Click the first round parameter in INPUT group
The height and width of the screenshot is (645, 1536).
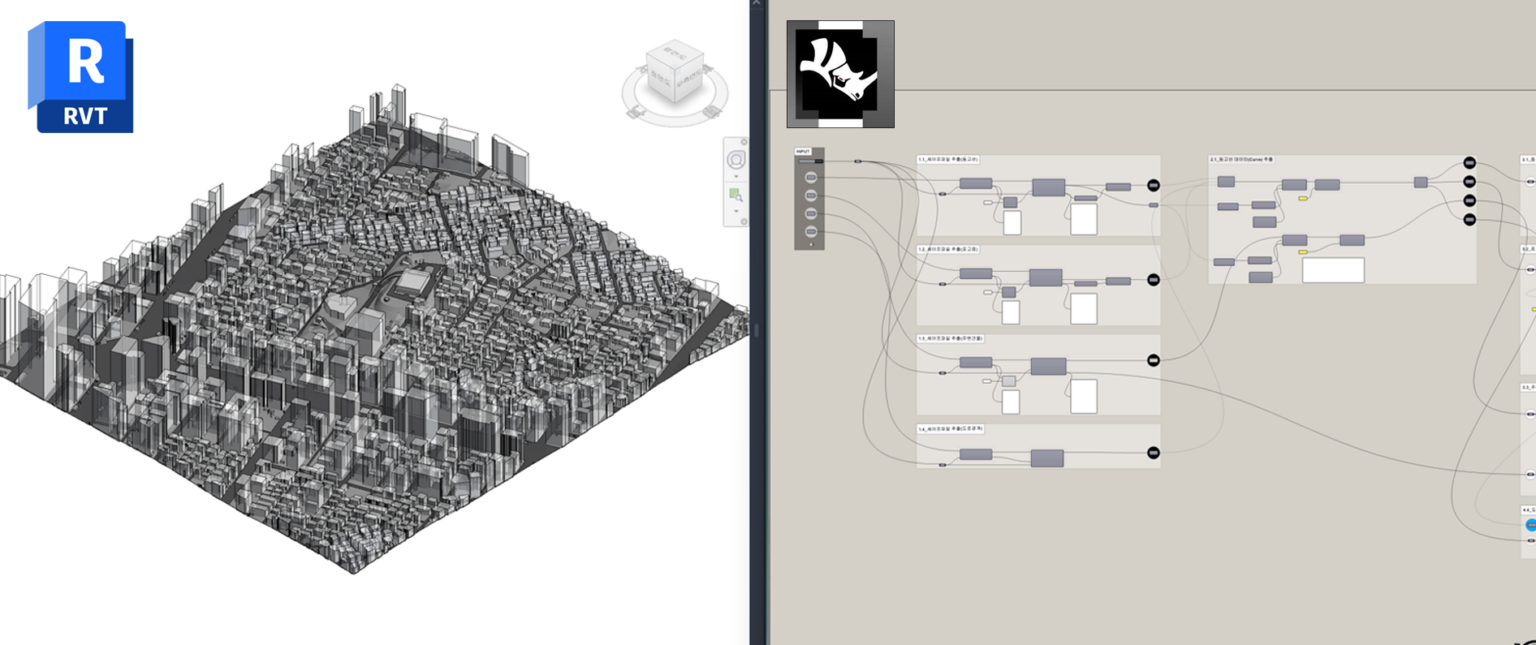(x=811, y=178)
